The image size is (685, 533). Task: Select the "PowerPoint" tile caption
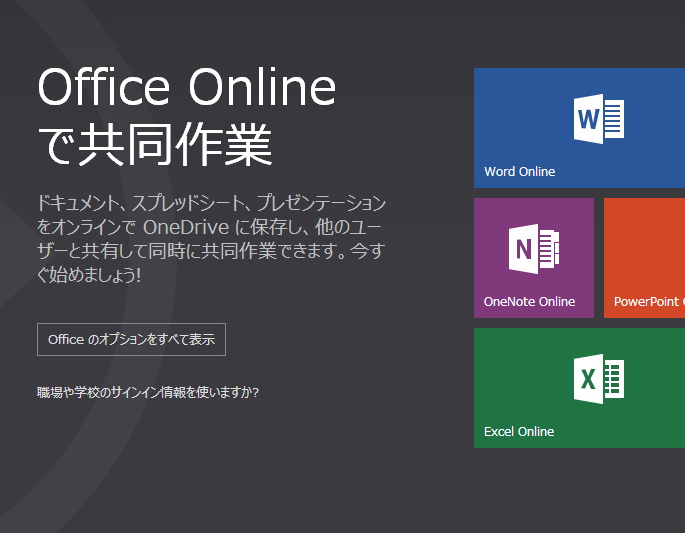pyautogui.click(x=648, y=301)
